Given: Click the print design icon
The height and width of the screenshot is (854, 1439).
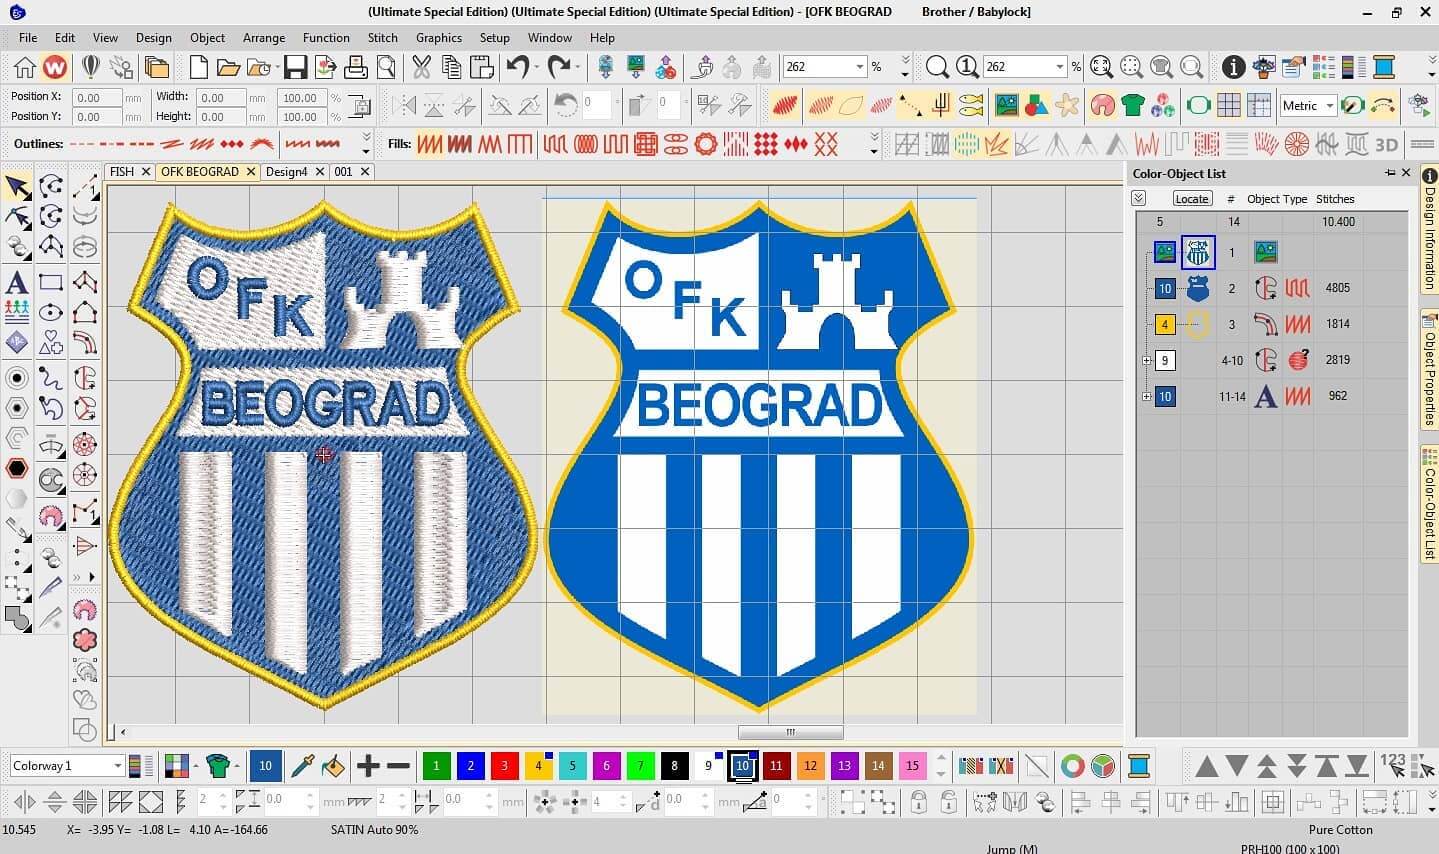Looking at the screenshot, I should (x=356, y=67).
